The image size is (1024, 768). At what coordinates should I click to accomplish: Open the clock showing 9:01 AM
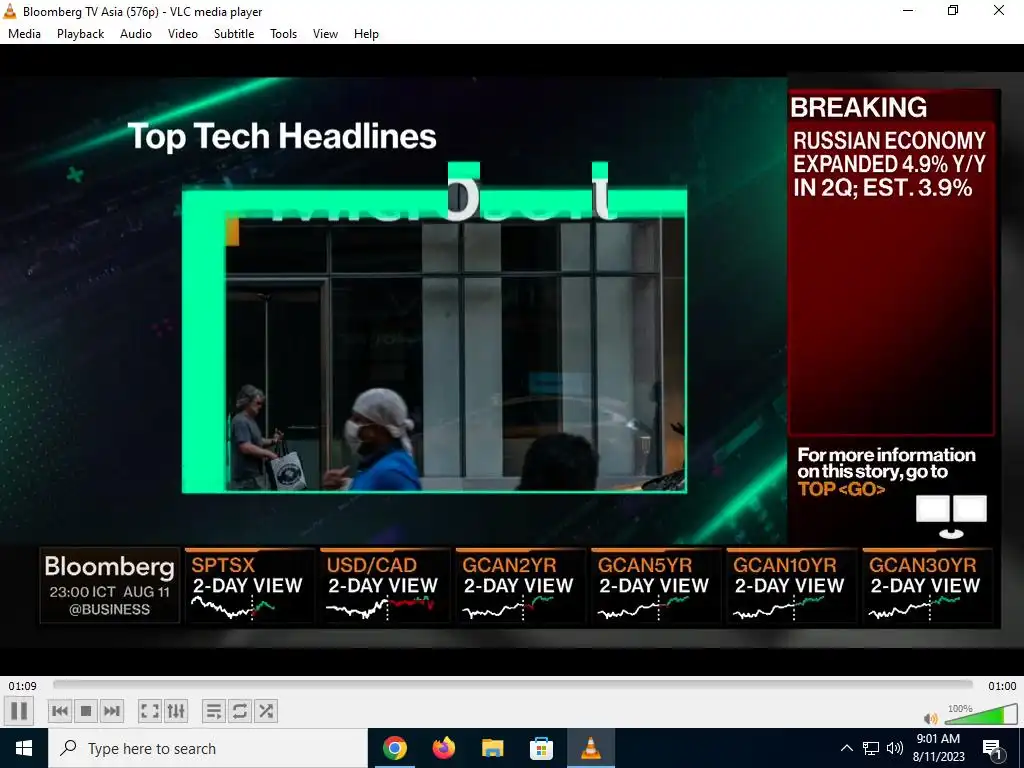938,748
